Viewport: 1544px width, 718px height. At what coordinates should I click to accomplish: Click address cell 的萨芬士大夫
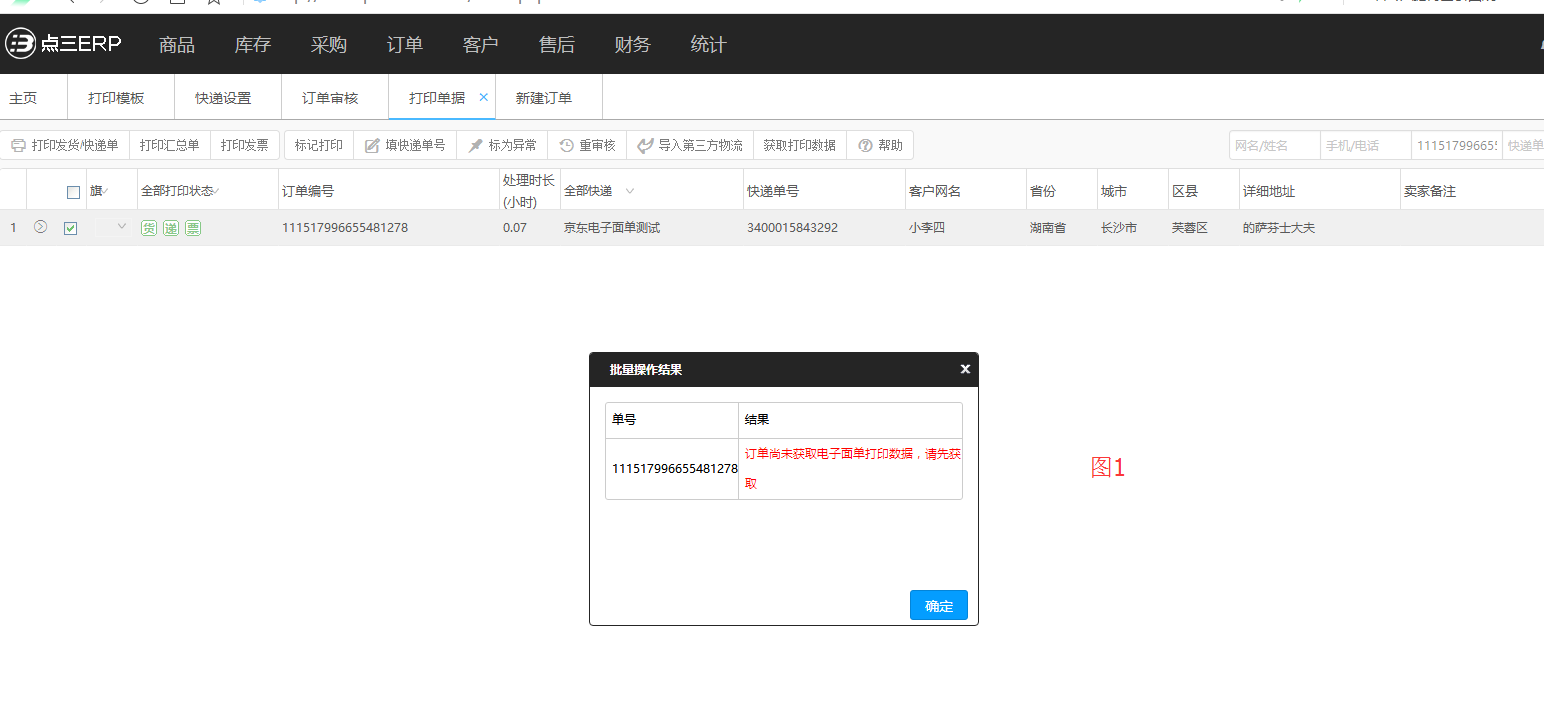1279,228
